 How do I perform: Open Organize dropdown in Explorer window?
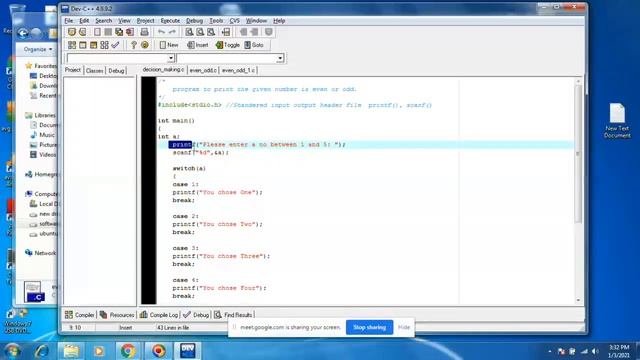[38, 49]
